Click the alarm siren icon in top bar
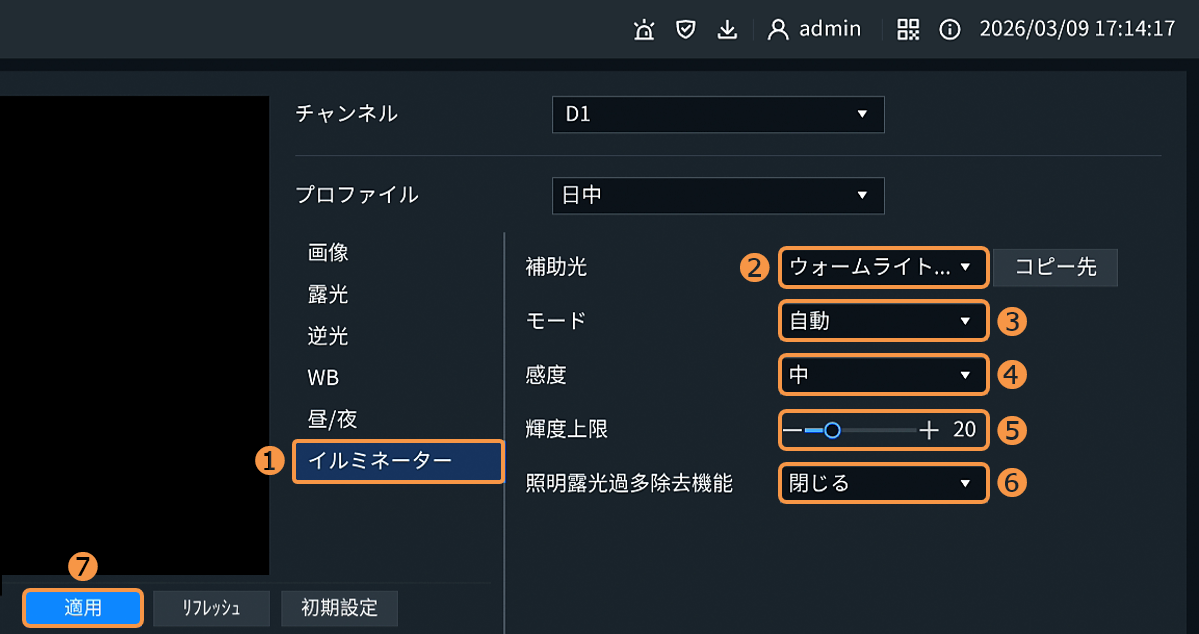Viewport: 1199px width, 634px height. point(644,30)
